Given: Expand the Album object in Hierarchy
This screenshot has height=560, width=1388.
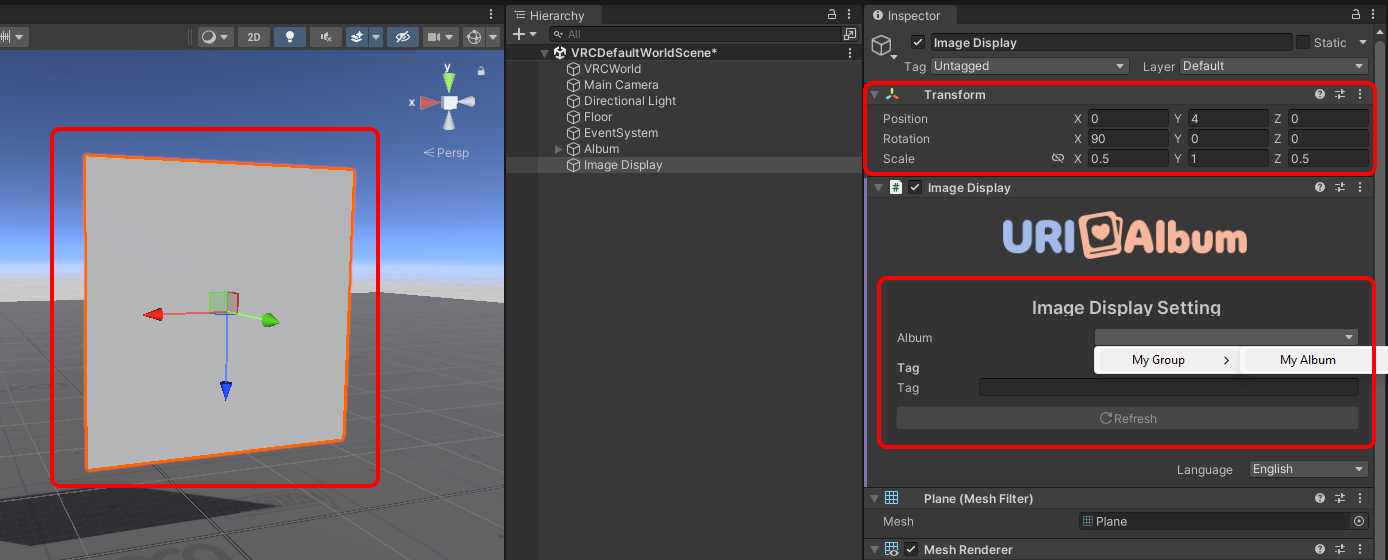Looking at the screenshot, I should point(559,149).
